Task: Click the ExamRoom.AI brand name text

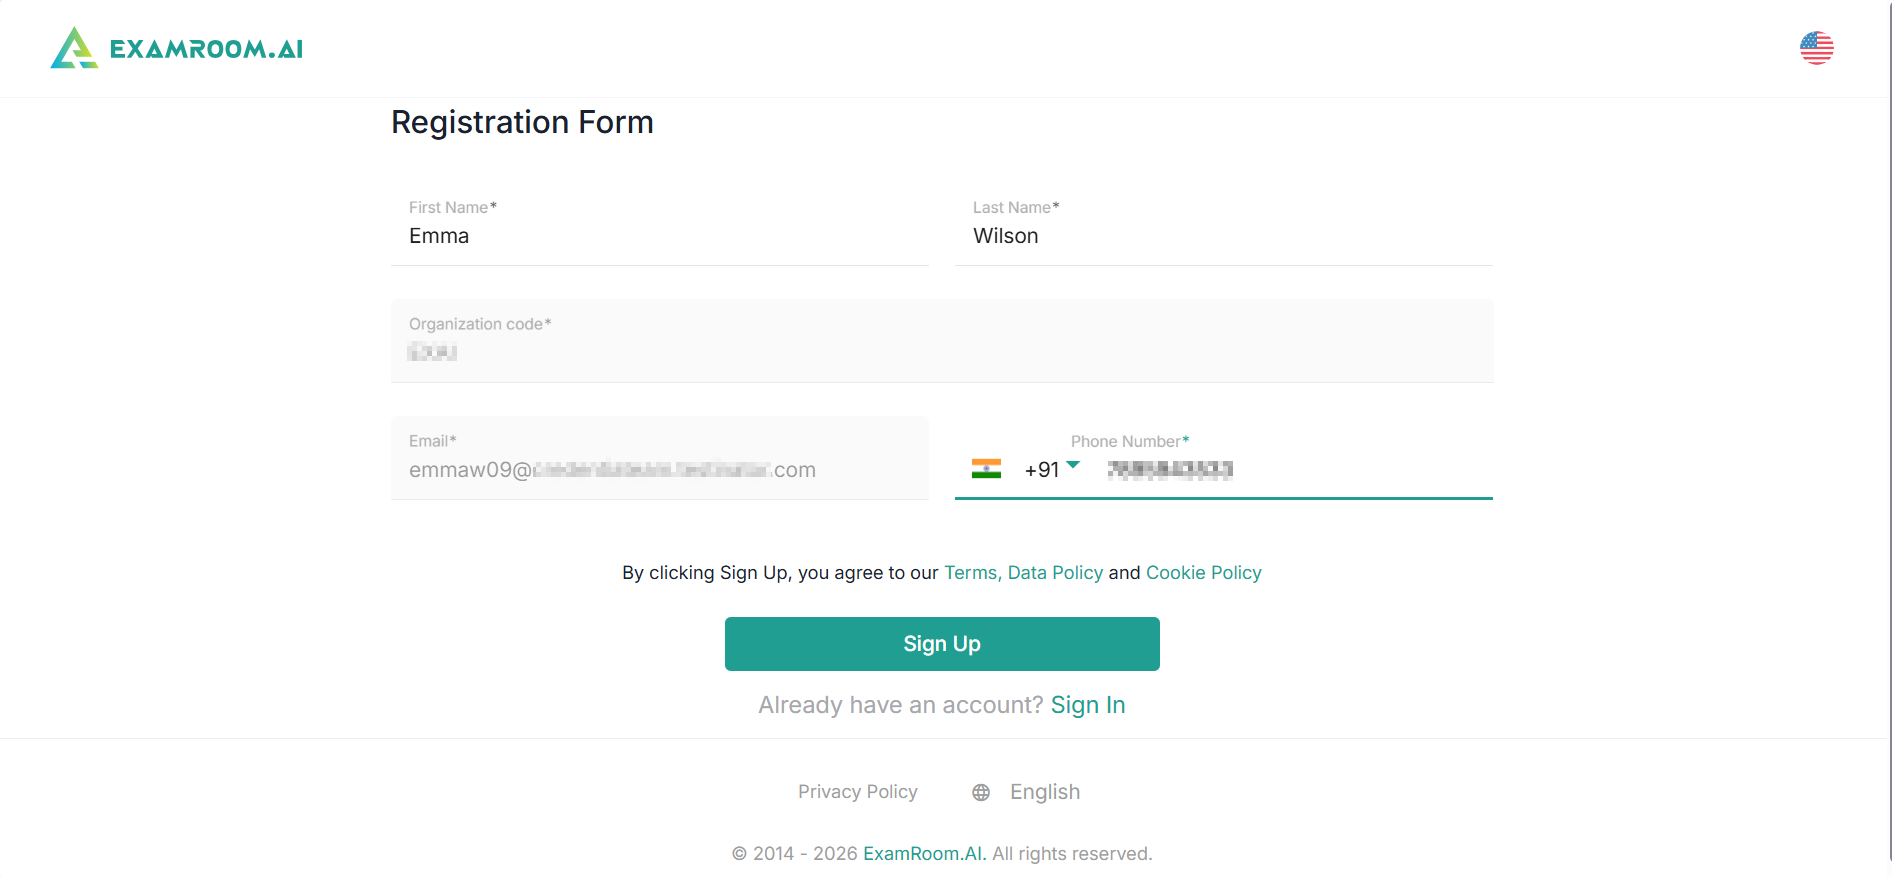Action: tap(206, 49)
